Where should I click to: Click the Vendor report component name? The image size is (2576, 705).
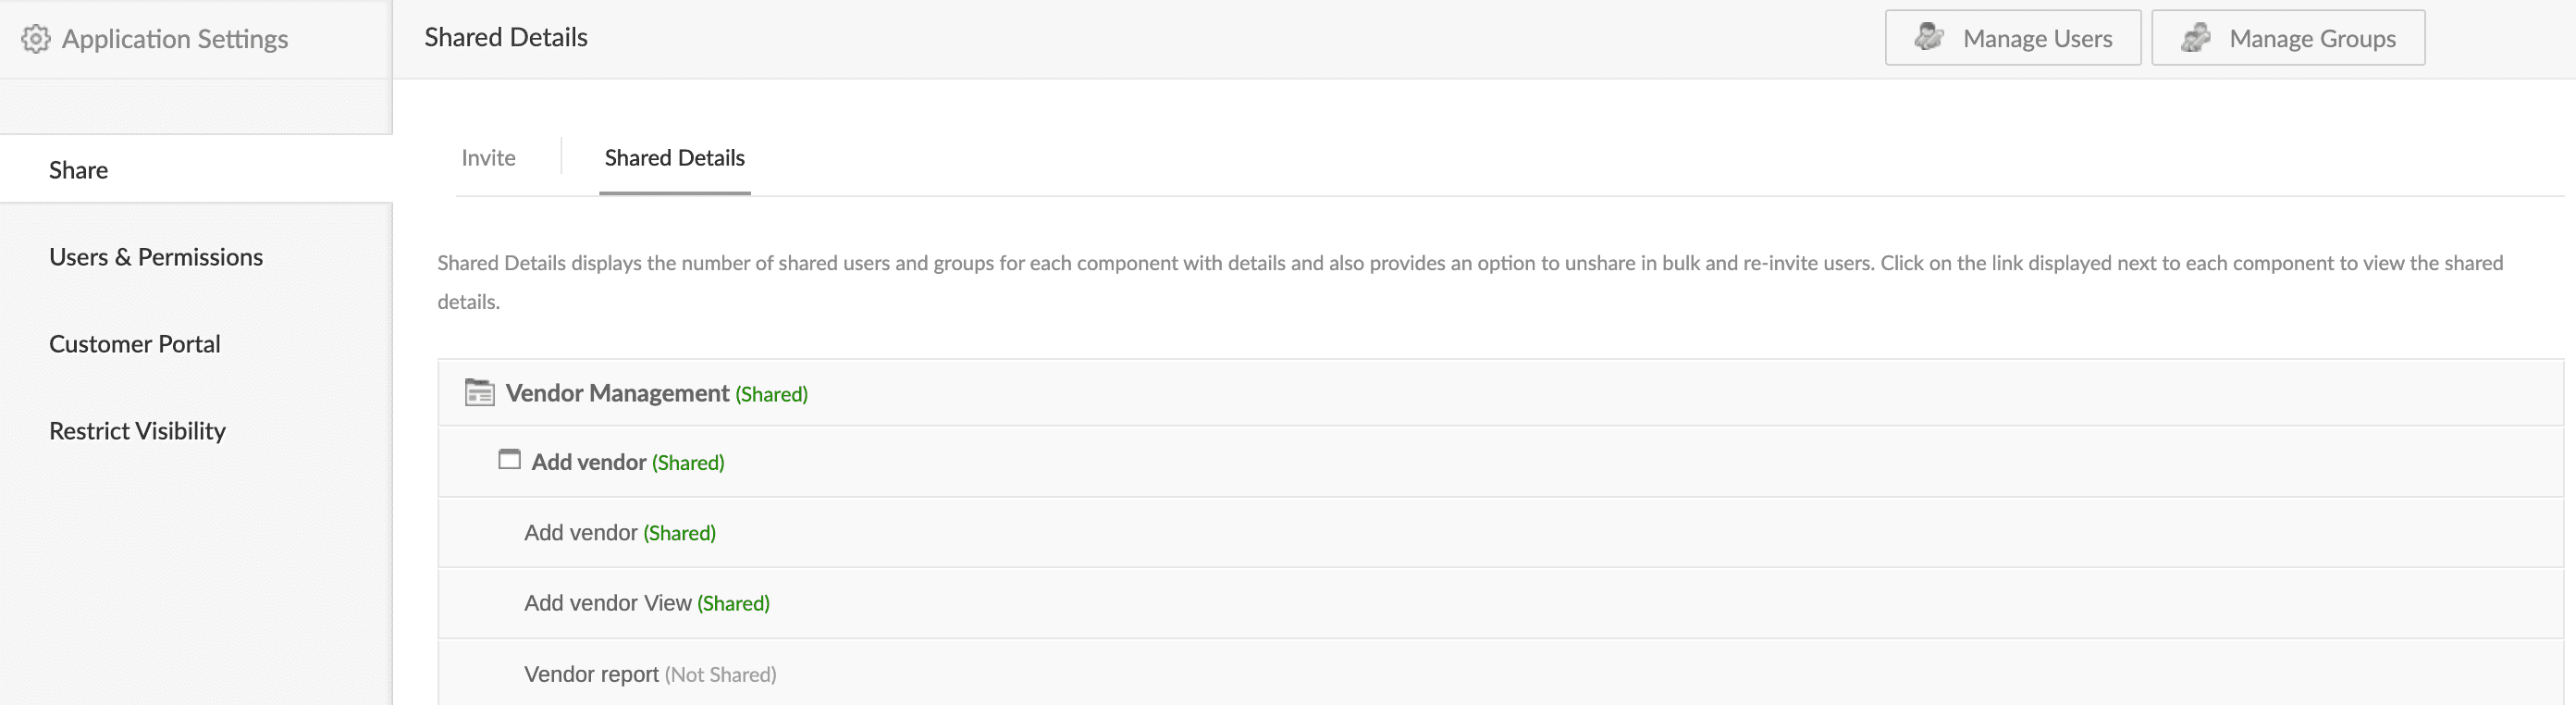(591, 674)
